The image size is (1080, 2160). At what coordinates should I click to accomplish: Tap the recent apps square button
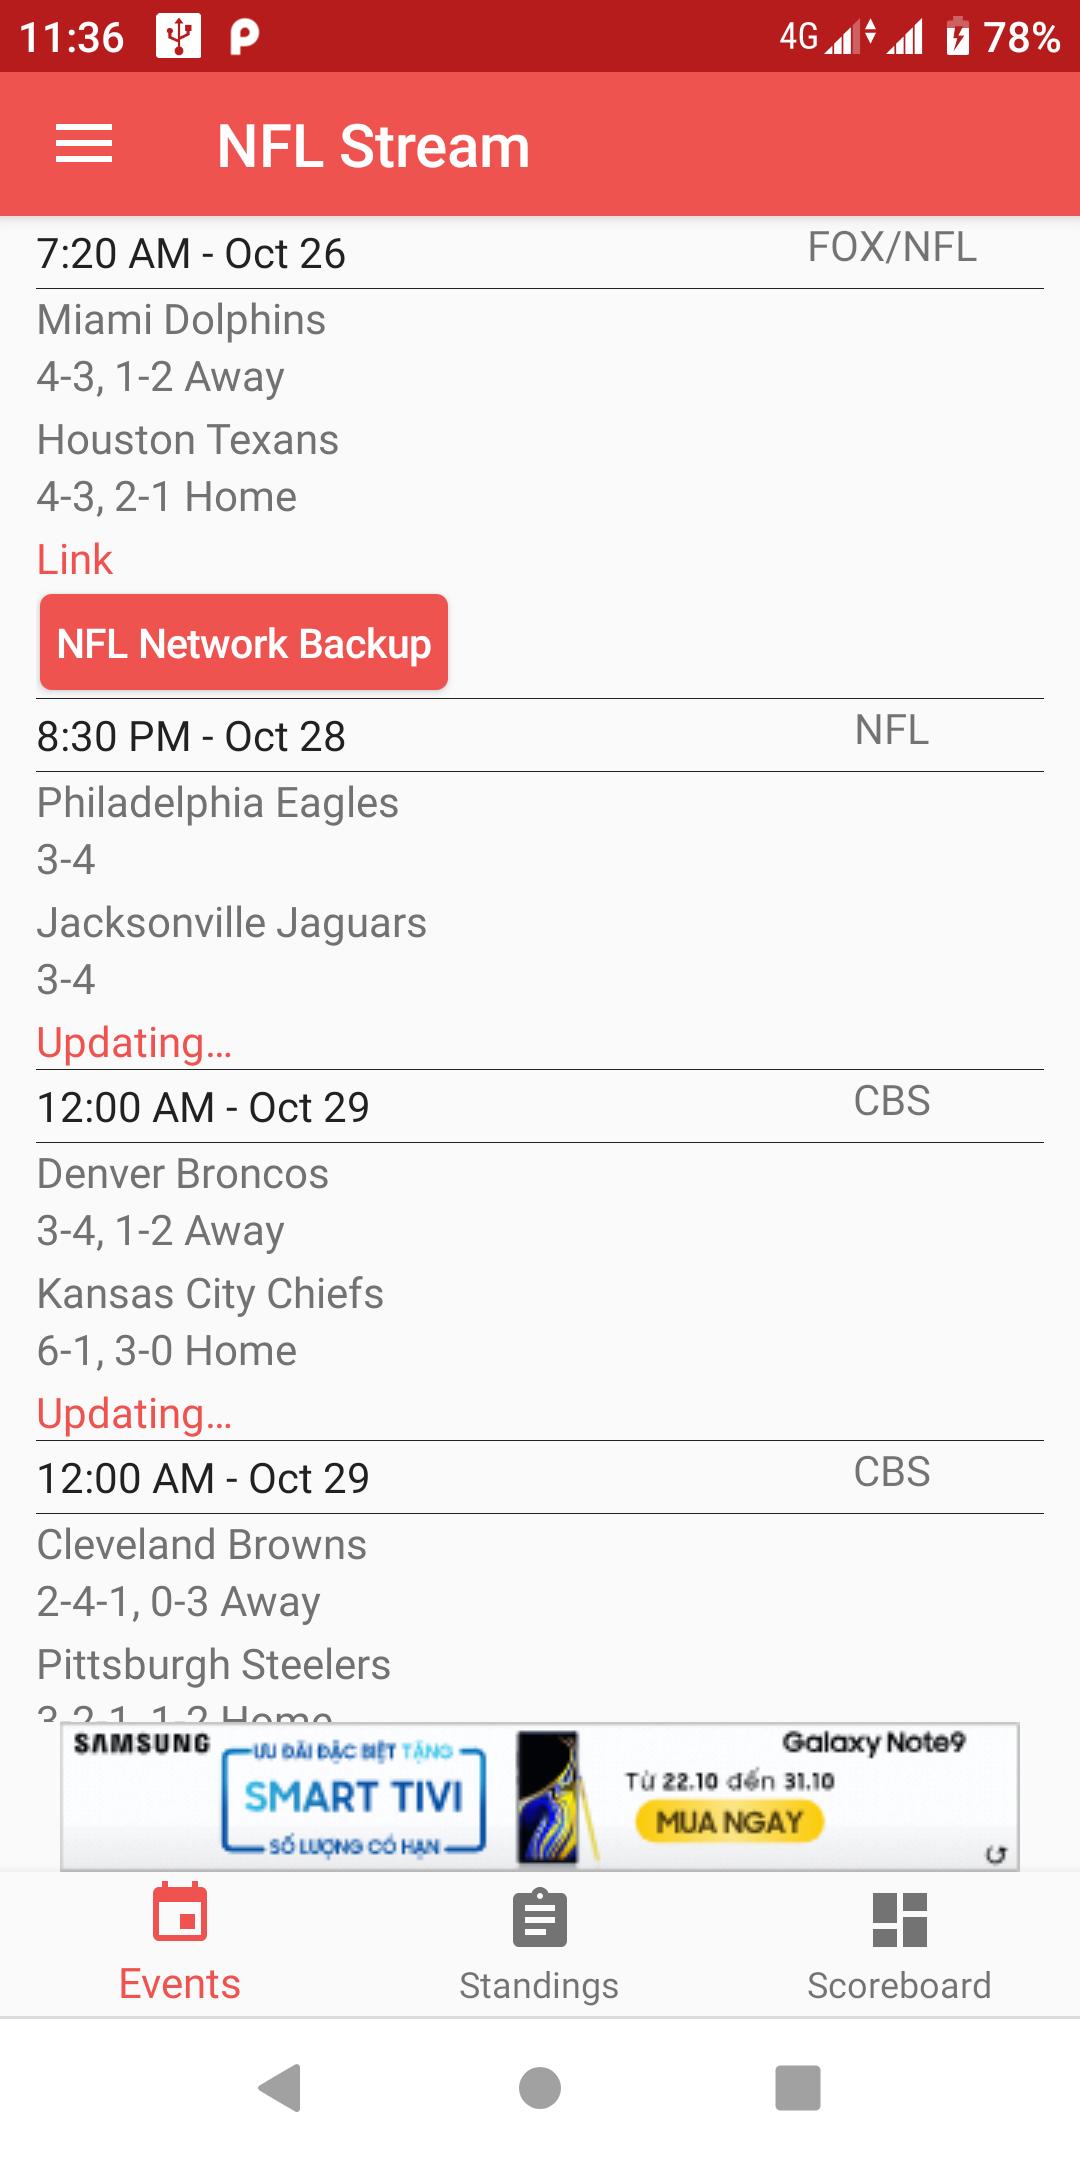798,2088
